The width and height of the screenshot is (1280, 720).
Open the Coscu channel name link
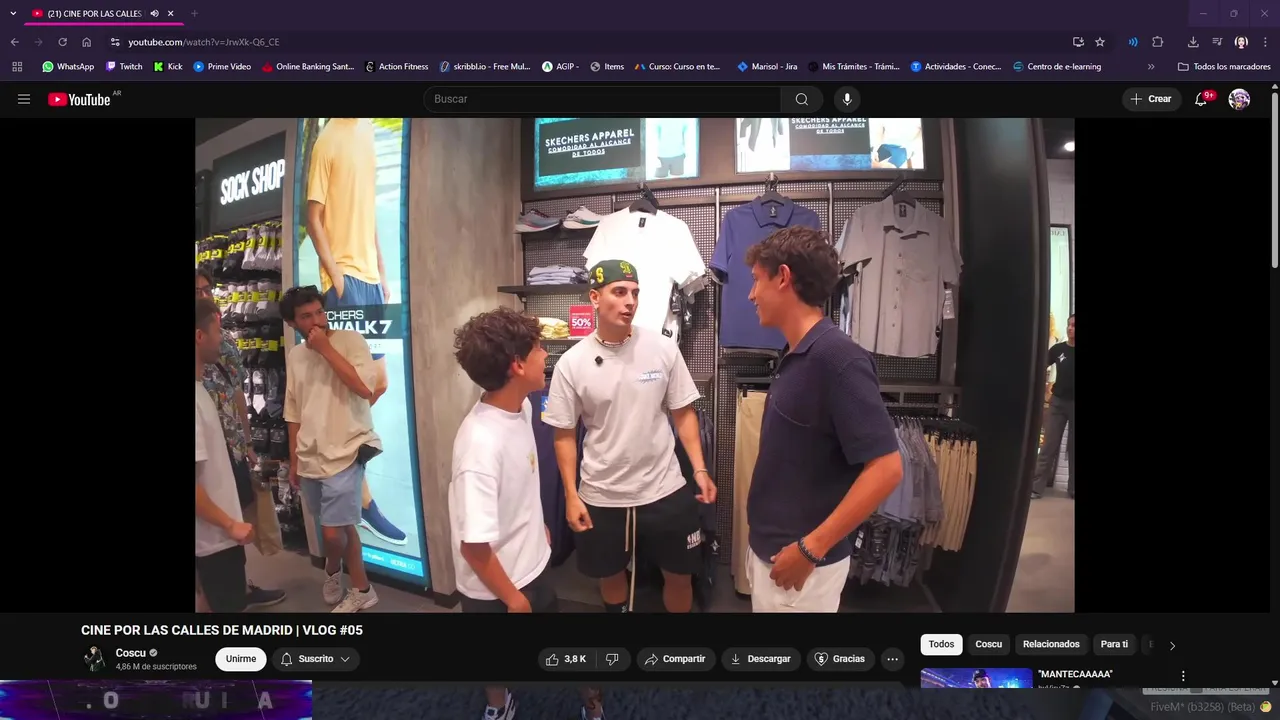(x=130, y=653)
